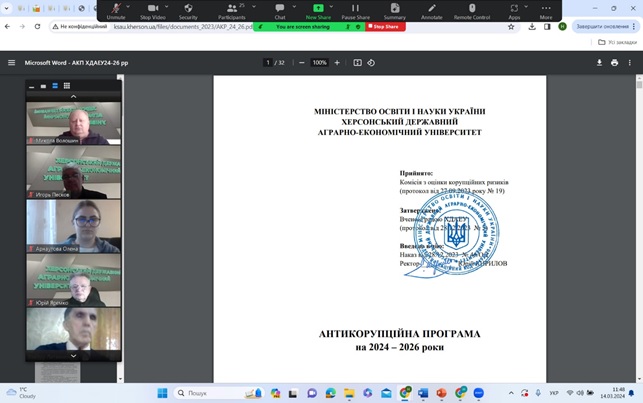Image resolution: width=643 pixels, height=403 pixels.
Task: Download the PDF document
Action: 599,63
